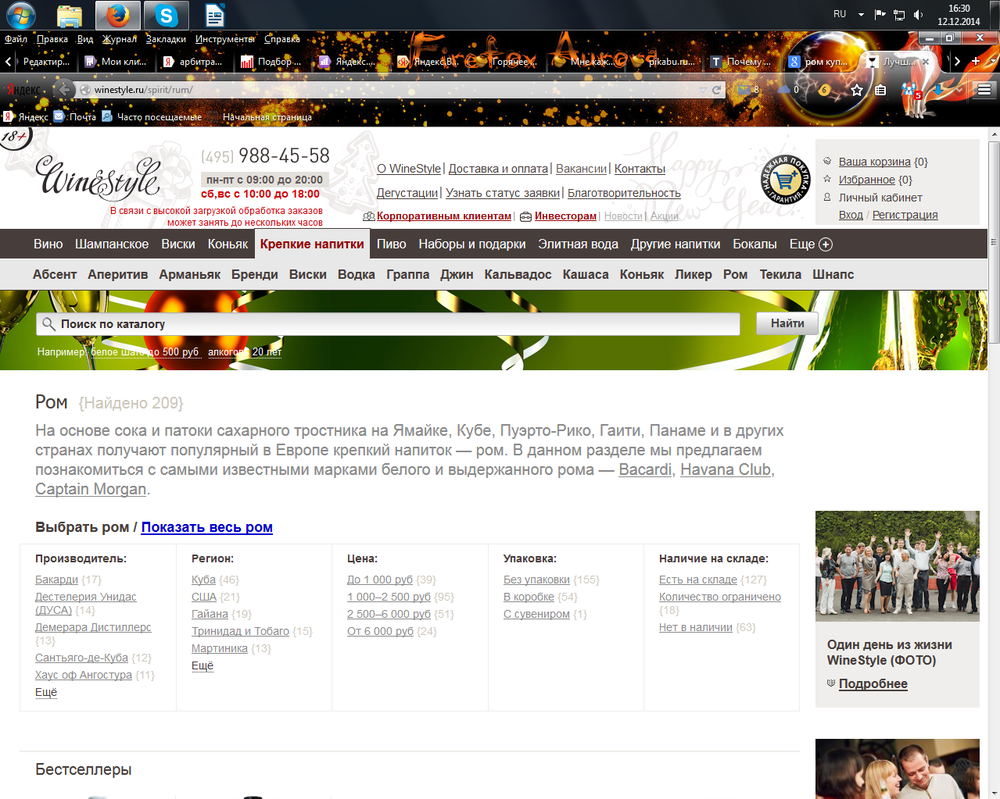The image size is (1000, 799).
Task: Expand more producers with 'Ещё'
Action: [x=46, y=693]
